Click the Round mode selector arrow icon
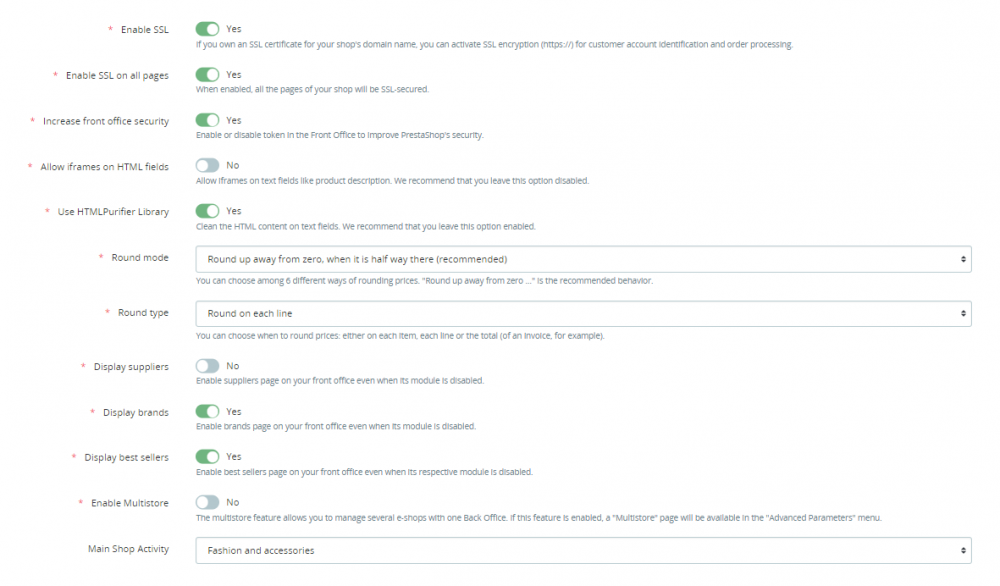The width and height of the screenshot is (1000, 586). [x=963, y=258]
